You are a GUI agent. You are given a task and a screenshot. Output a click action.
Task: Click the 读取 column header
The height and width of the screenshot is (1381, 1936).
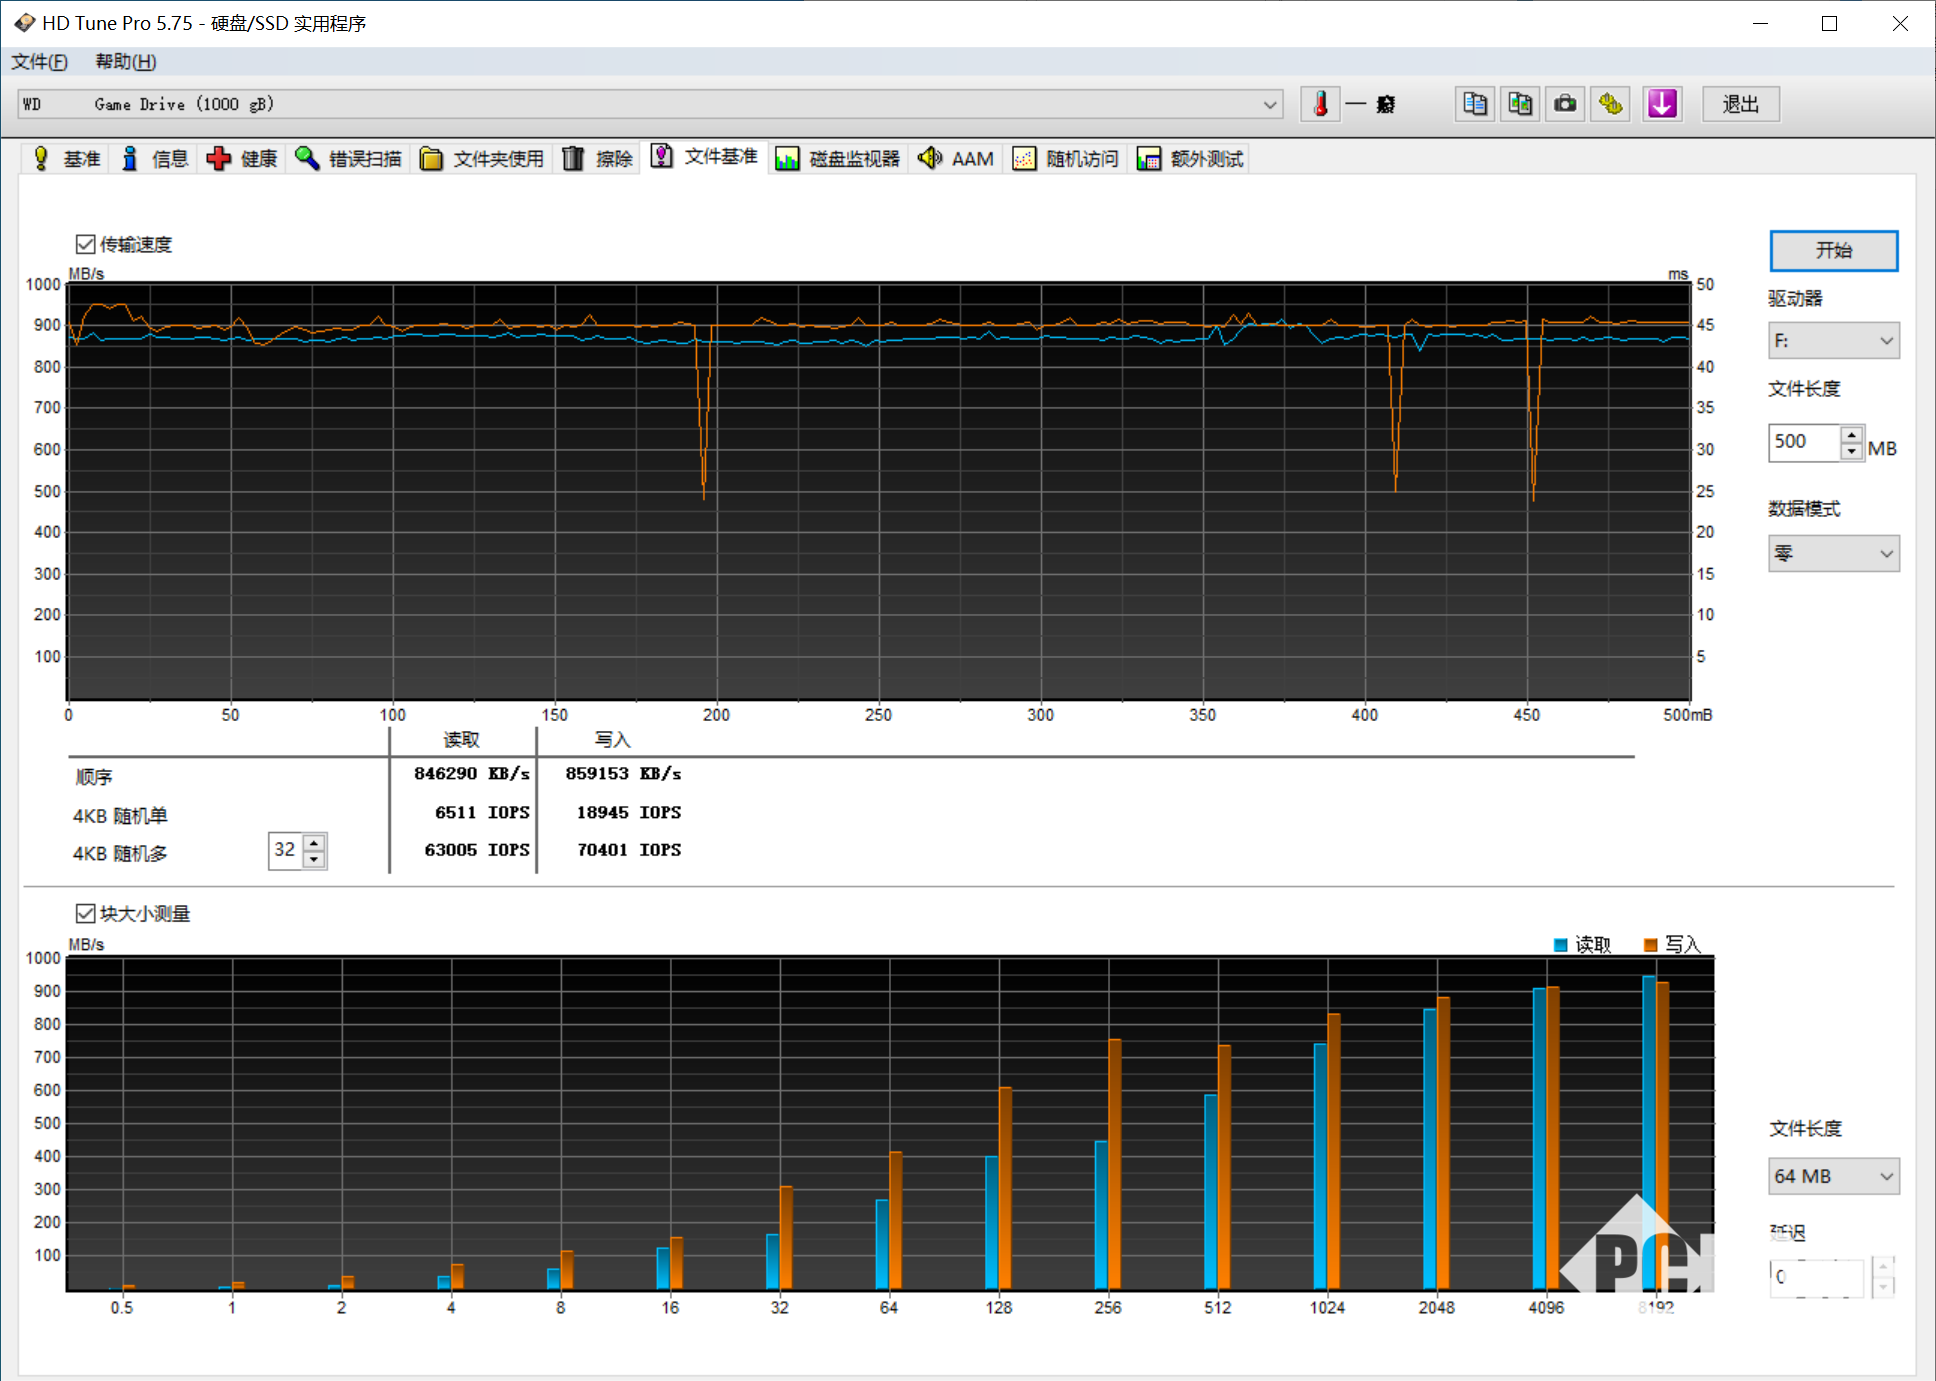tap(462, 740)
